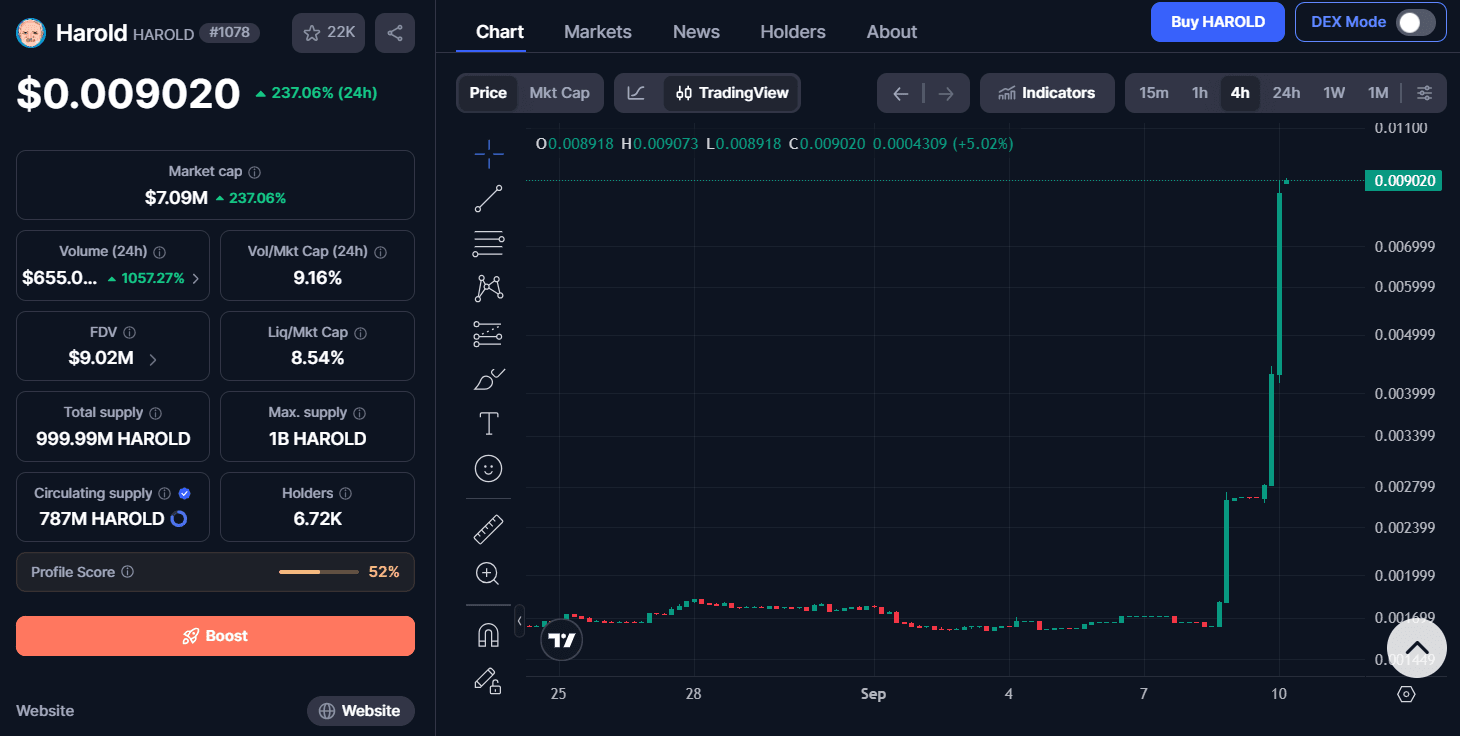Open the Website link button
Image resolution: width=1460 pixels, height=736 pixels.
coord(360,711)
